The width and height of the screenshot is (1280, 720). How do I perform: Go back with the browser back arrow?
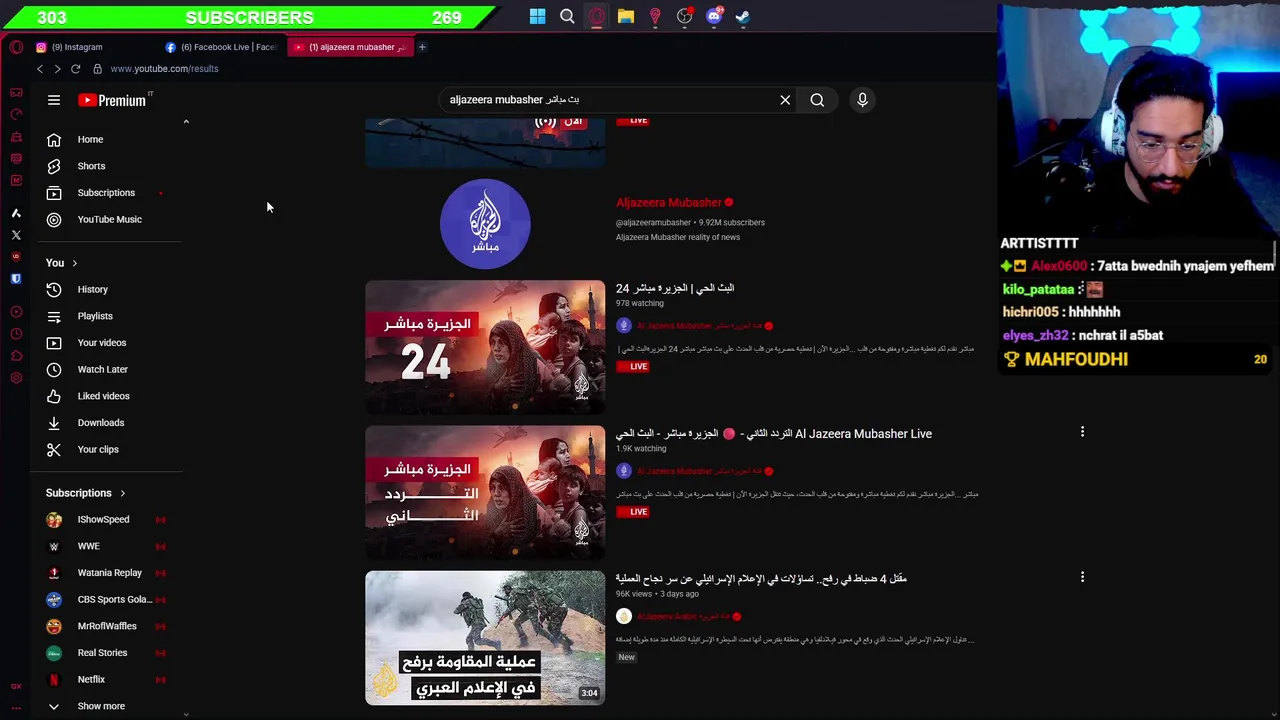click(x=40, y=69)
